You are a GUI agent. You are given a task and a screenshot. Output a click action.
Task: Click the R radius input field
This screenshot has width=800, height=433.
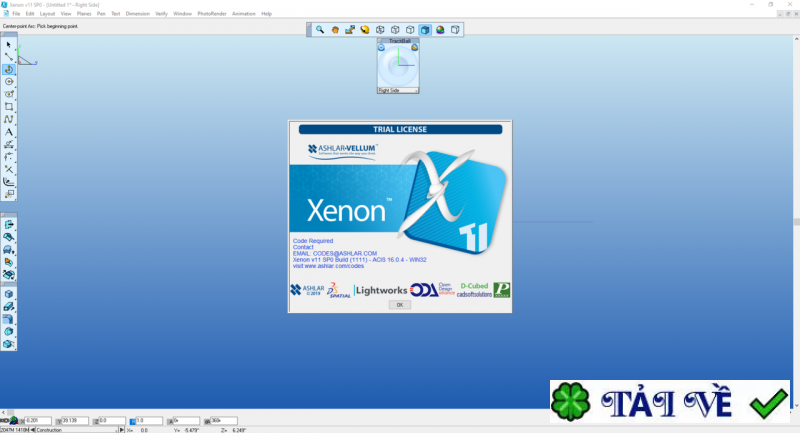(149, 421)
